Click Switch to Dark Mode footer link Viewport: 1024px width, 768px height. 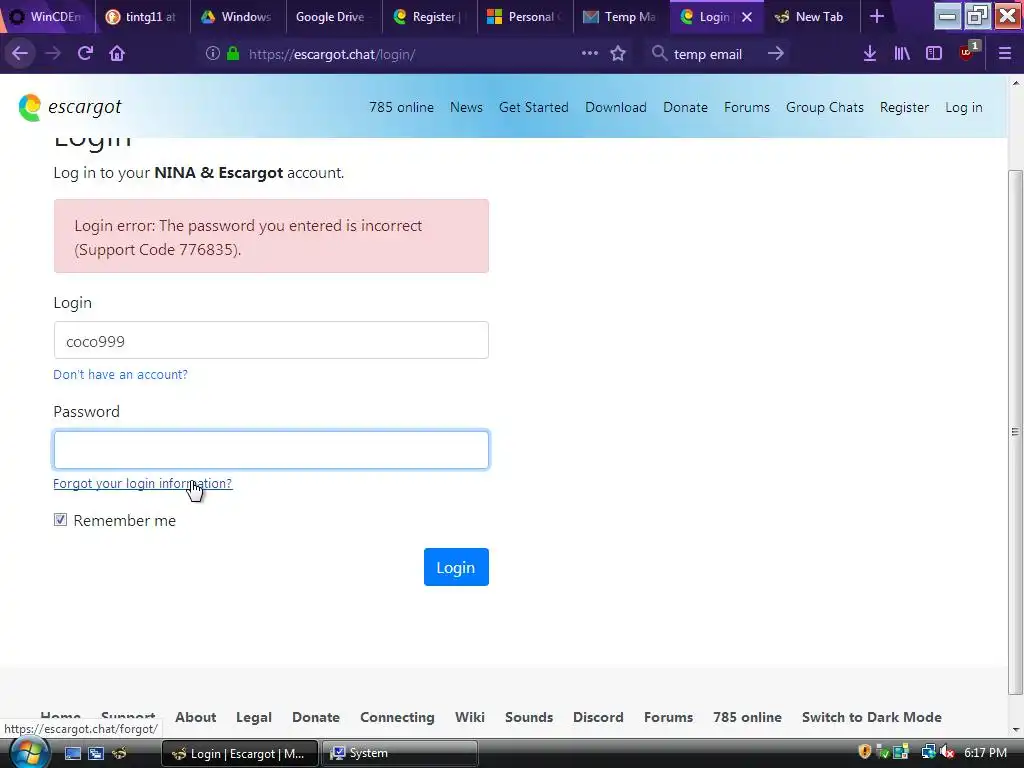pos(872,717)
